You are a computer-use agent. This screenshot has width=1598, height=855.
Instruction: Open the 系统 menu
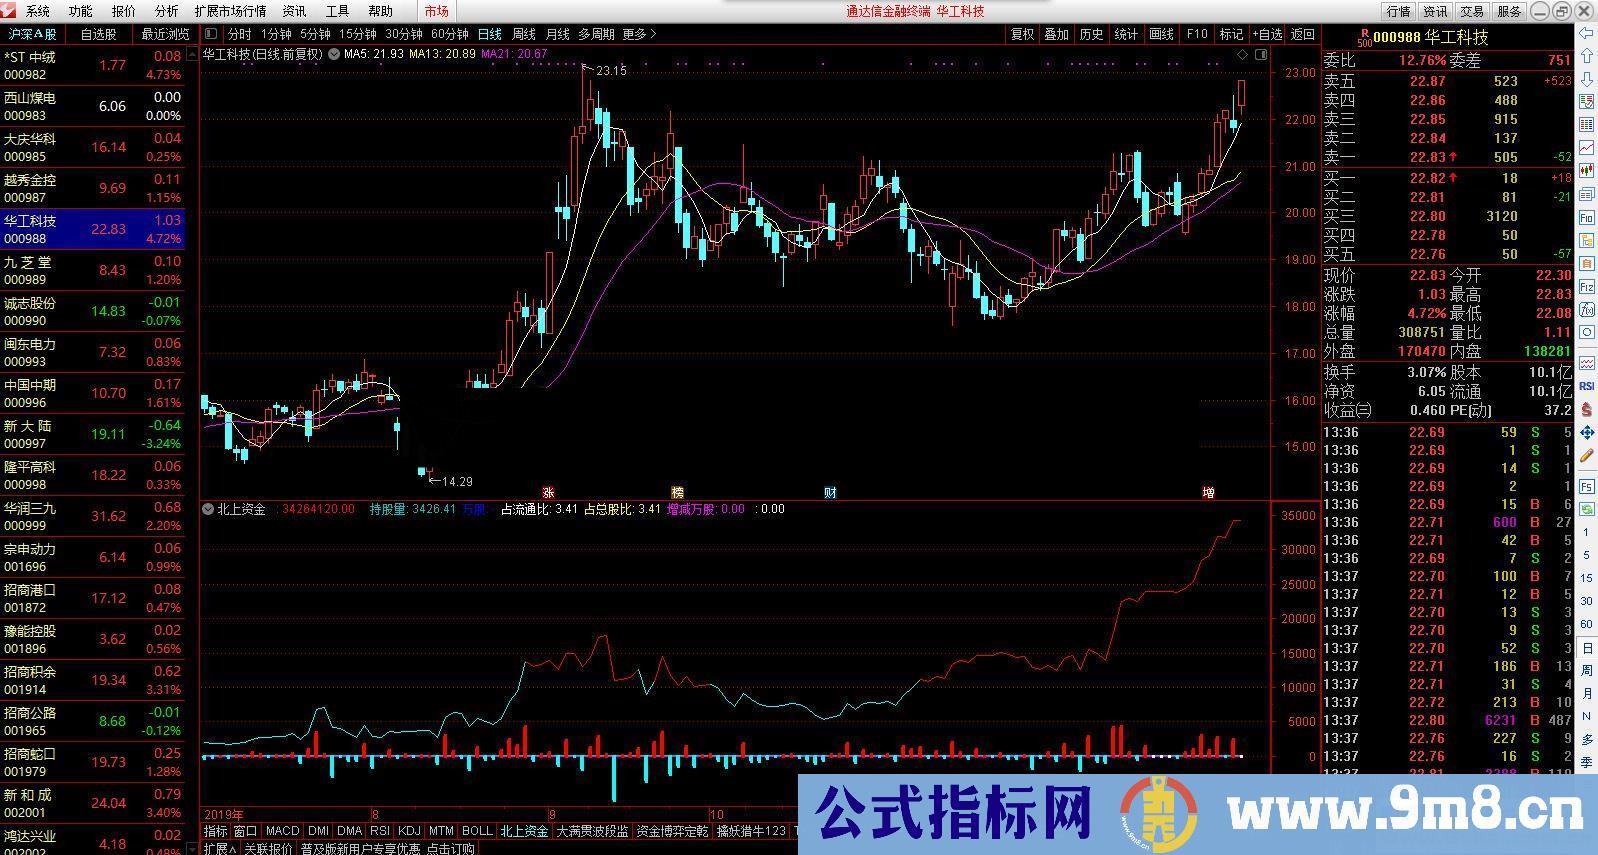(x=38, y=11)
